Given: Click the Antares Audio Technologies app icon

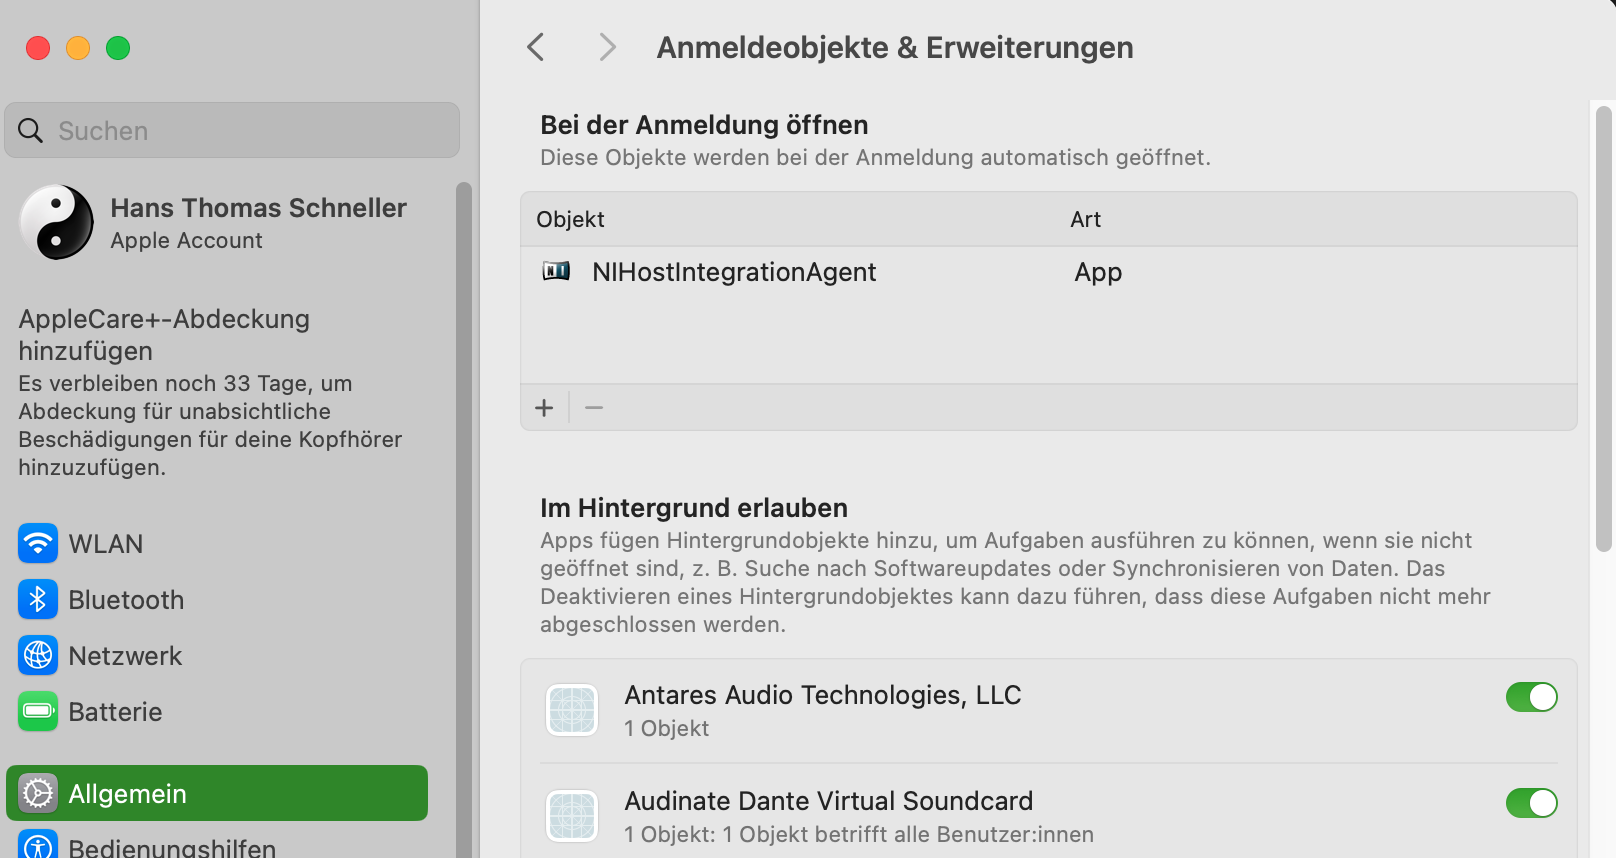Looking at the screenshot, I should pyautogui.click(x=572, y=710).
